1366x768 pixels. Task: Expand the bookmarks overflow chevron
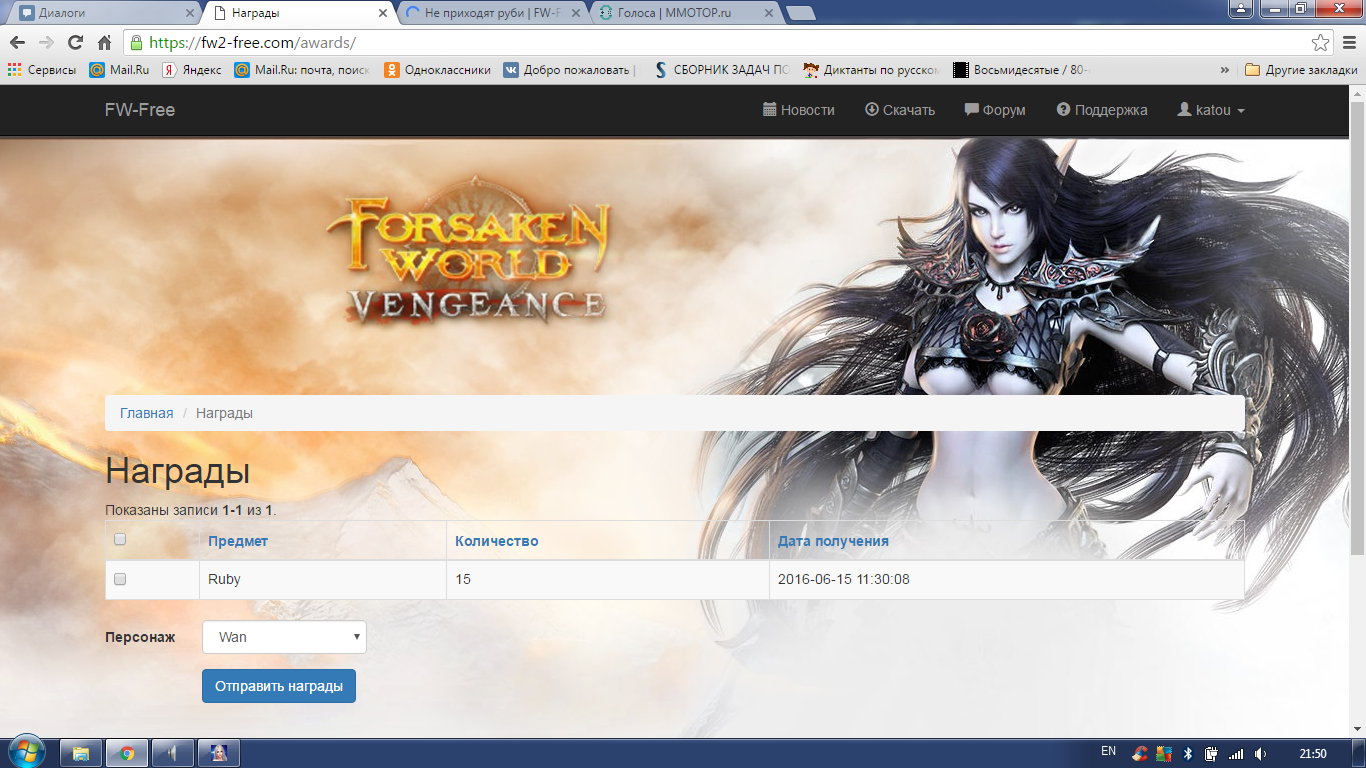pyautogui.click(x=1225, y=70)
